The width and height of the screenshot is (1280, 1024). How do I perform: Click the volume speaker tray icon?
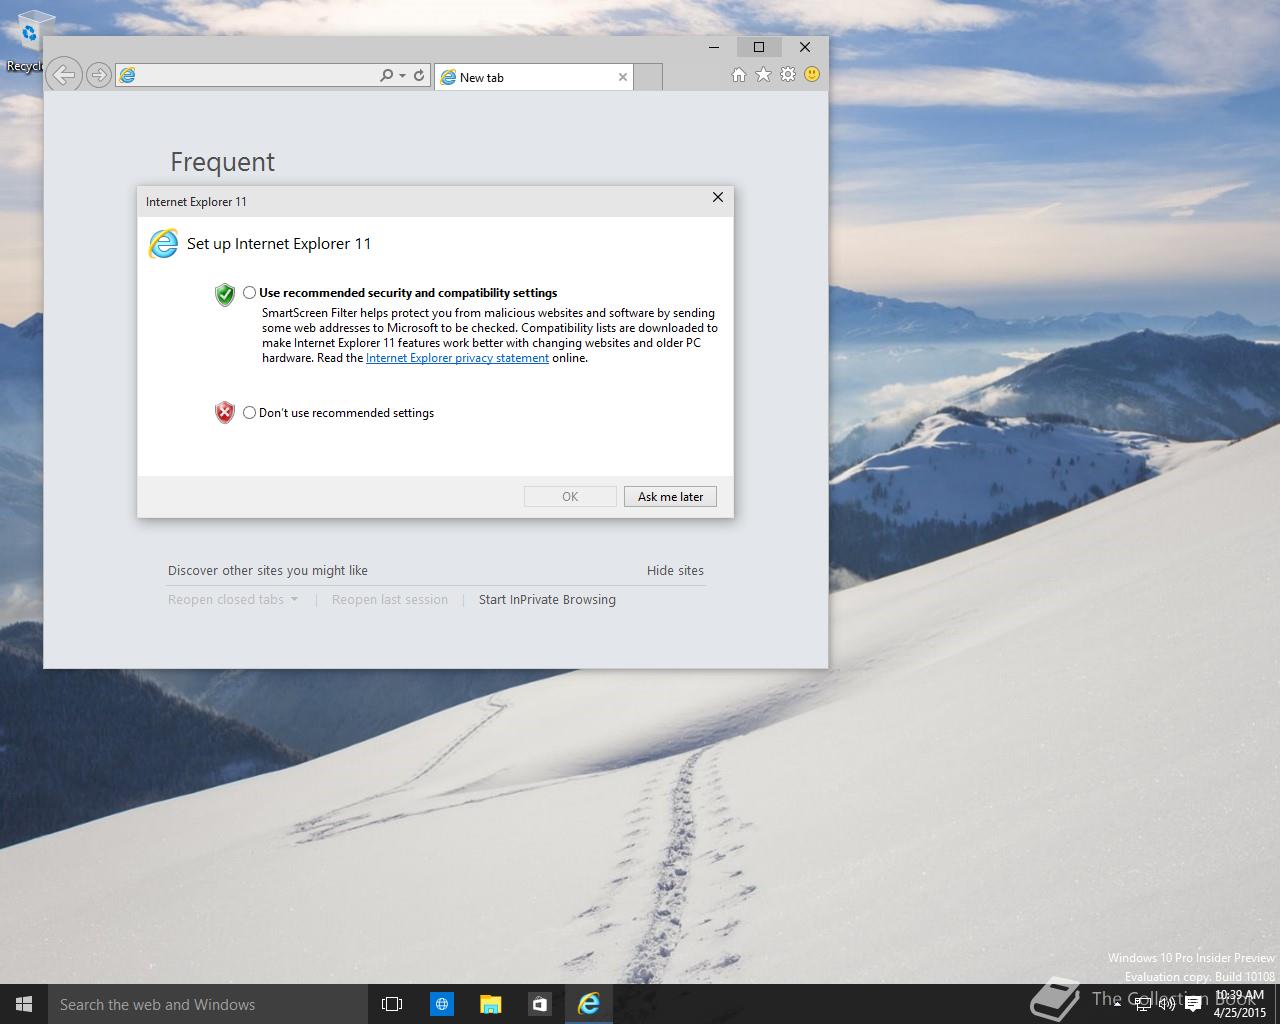(1166, 1005)
